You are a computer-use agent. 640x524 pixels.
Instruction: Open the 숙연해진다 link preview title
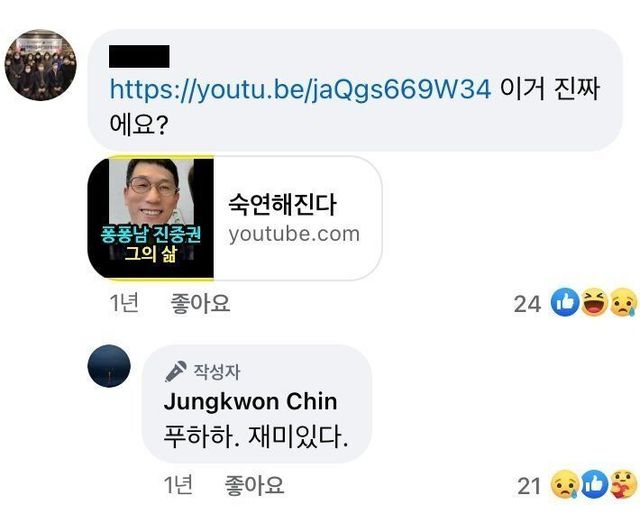tap(283, 206)
